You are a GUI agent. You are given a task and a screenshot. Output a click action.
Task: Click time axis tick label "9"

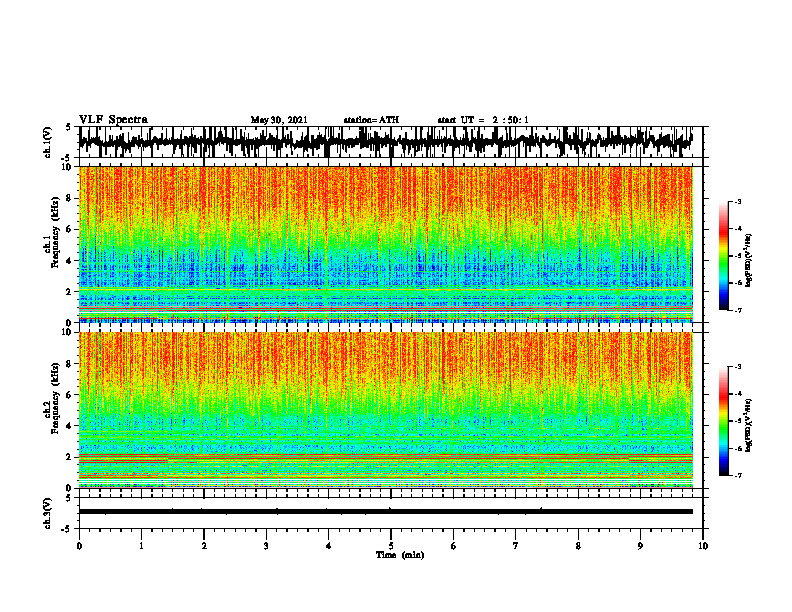click(x=640, y=546)
